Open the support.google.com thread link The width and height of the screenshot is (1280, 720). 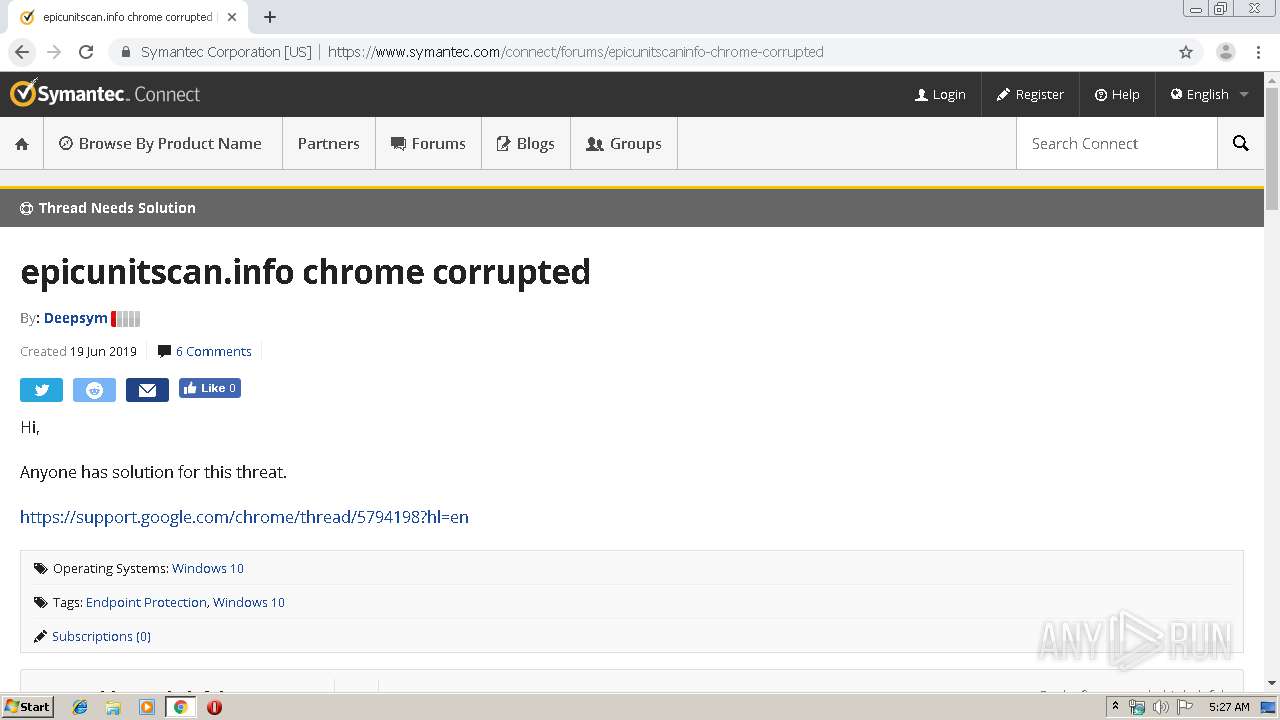pyautogui.click(x=244, y=517)
